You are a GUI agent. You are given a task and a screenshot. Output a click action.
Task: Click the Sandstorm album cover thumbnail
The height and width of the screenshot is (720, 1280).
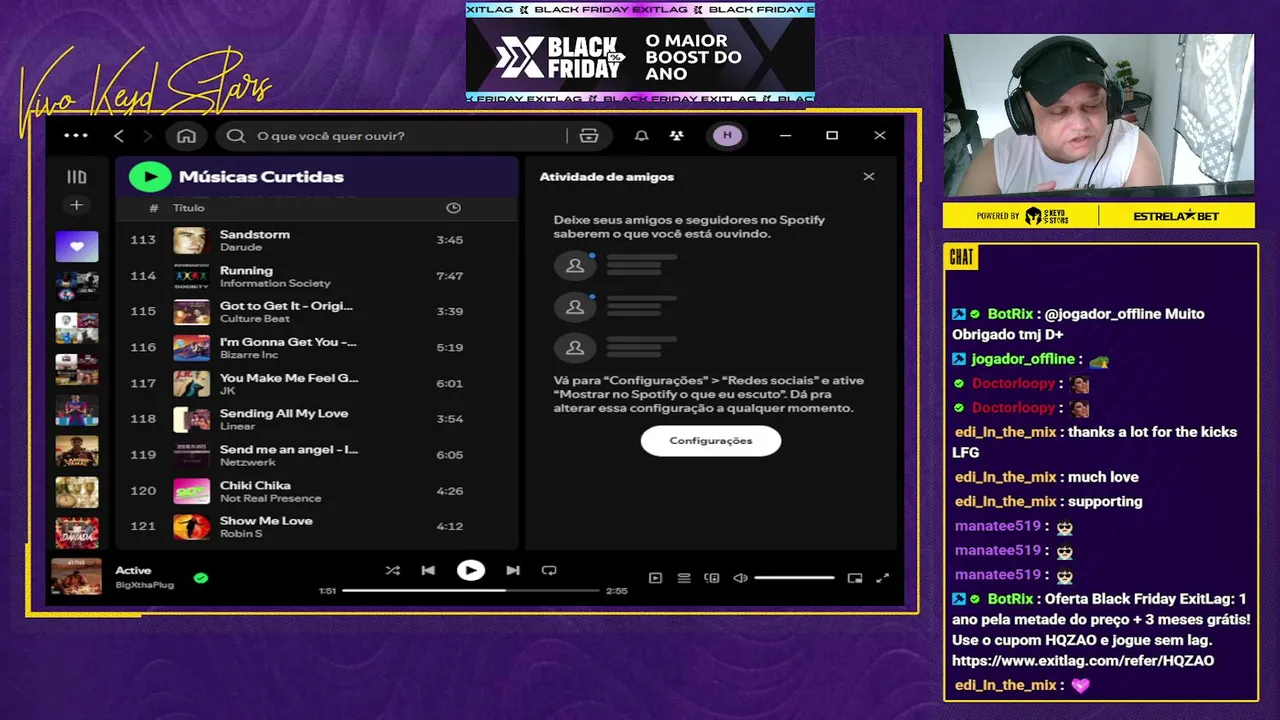tap(191, 241)
